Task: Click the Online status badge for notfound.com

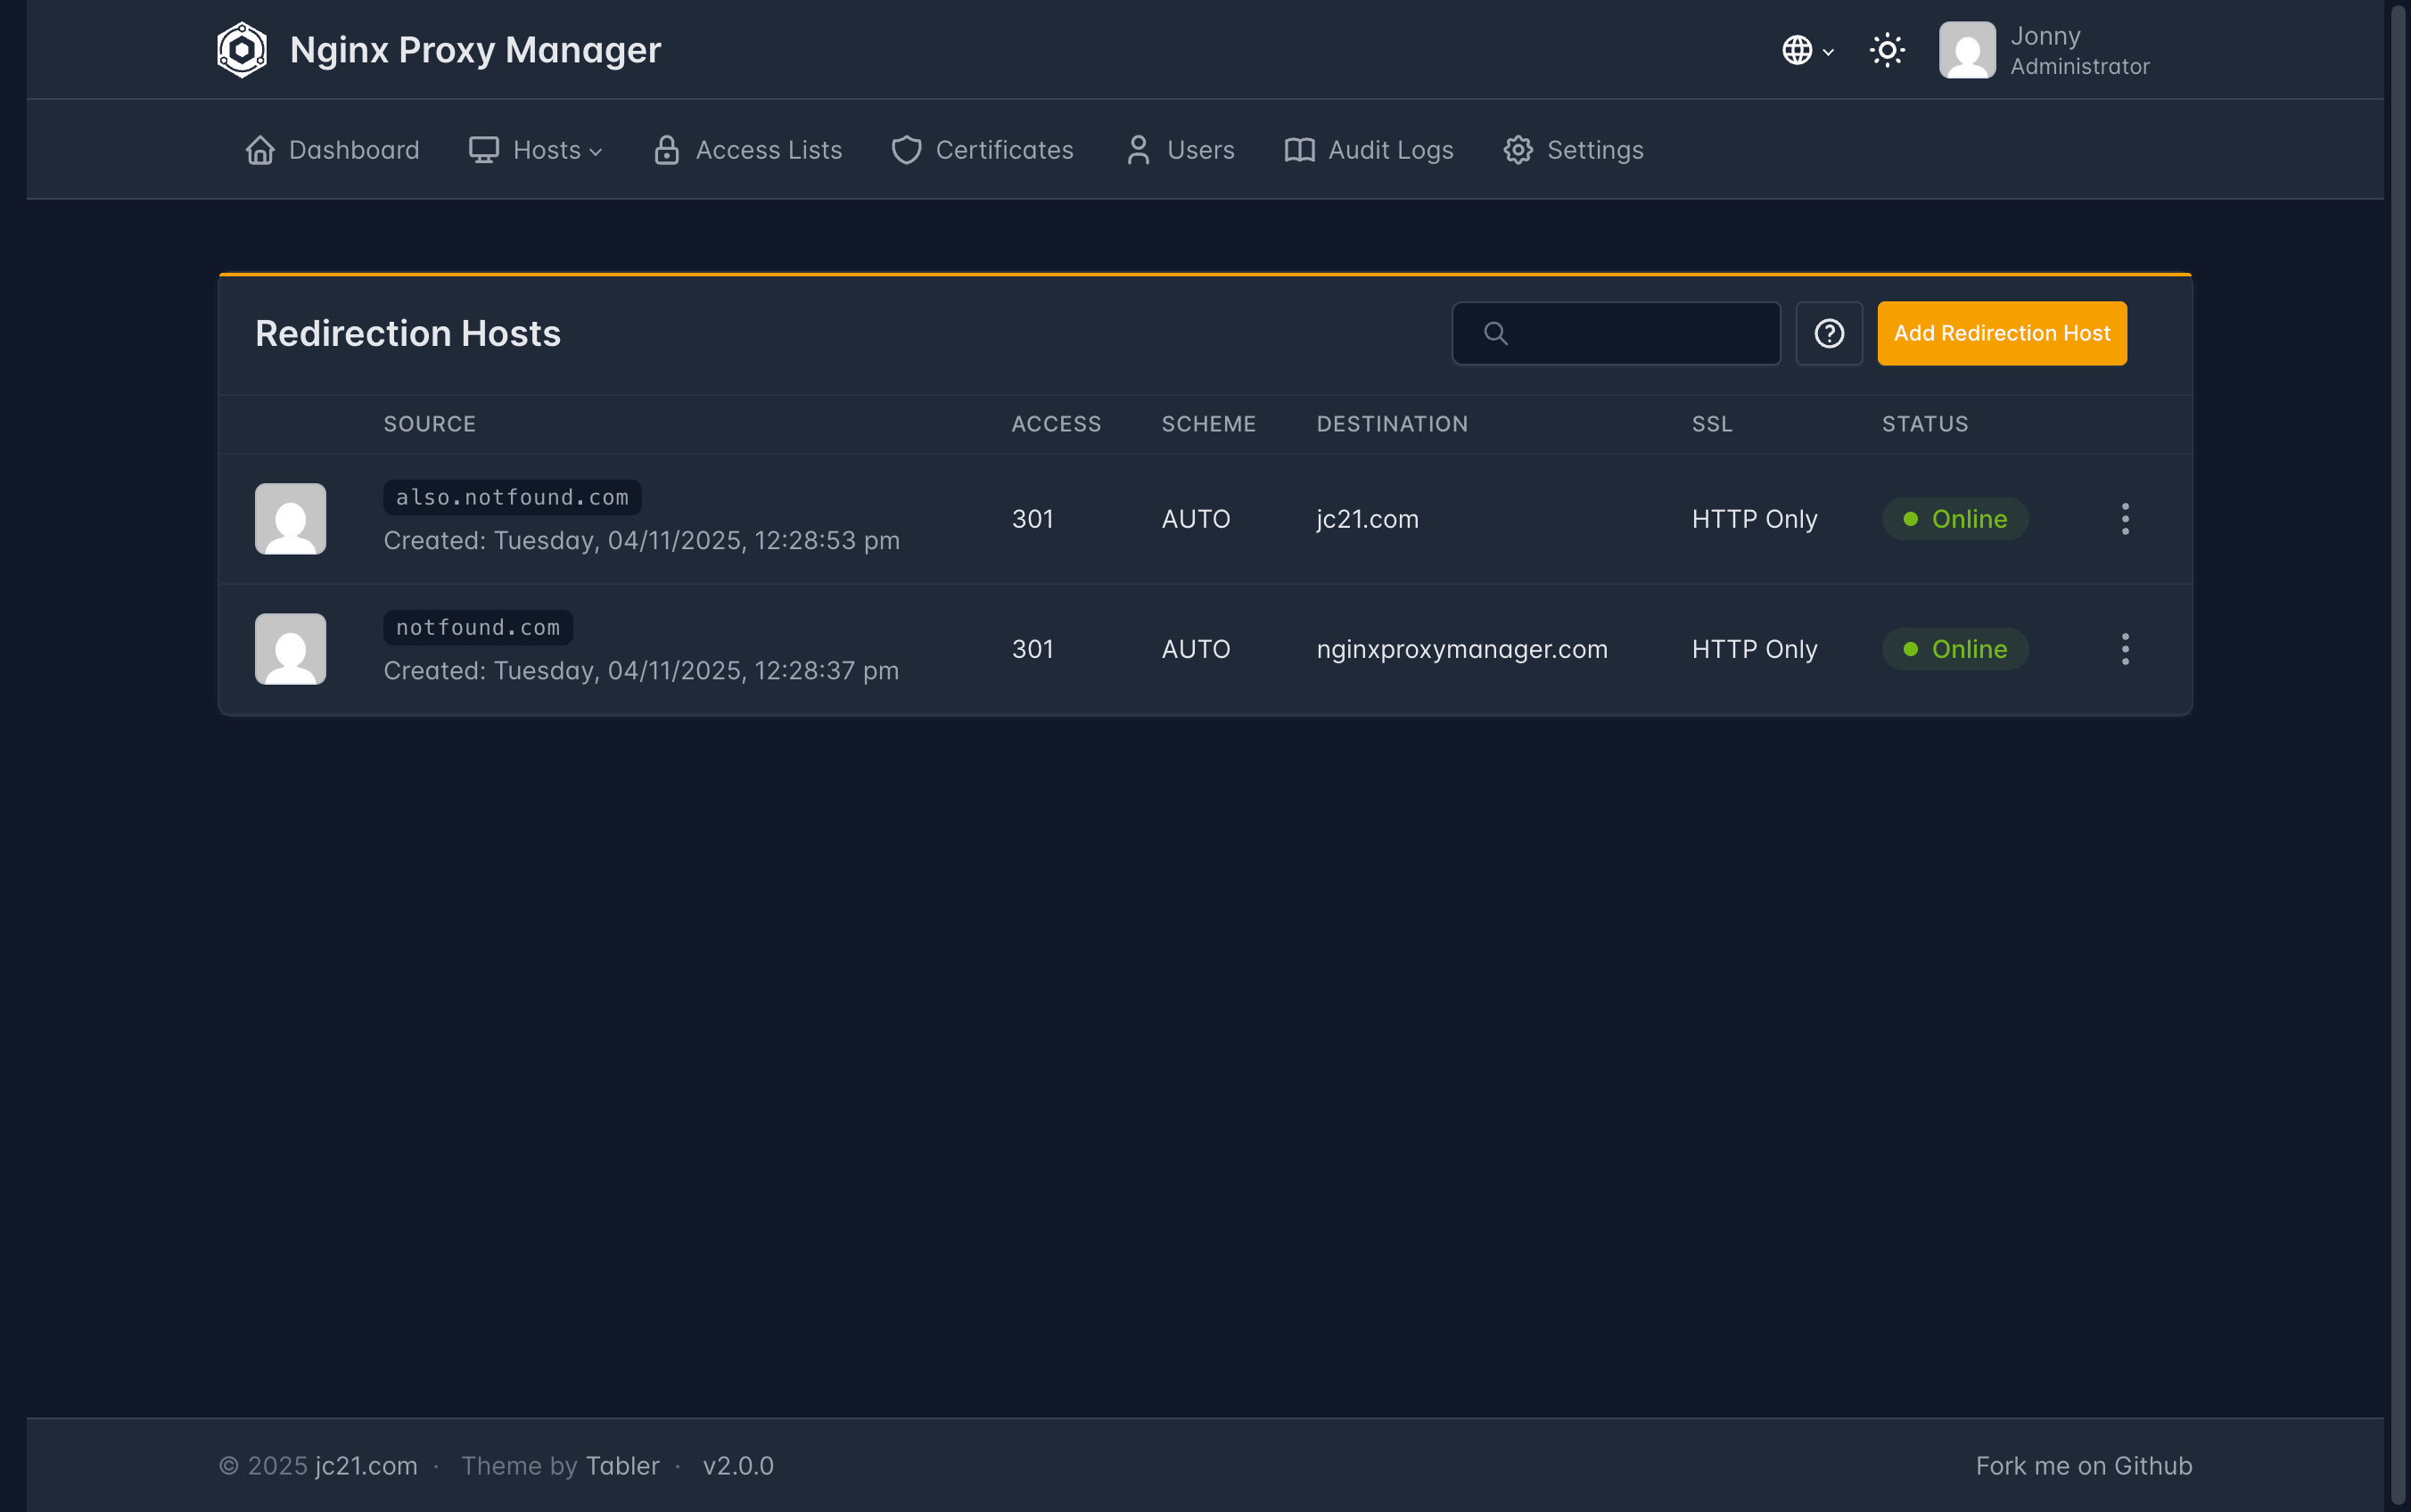Action: (1954, 649)
